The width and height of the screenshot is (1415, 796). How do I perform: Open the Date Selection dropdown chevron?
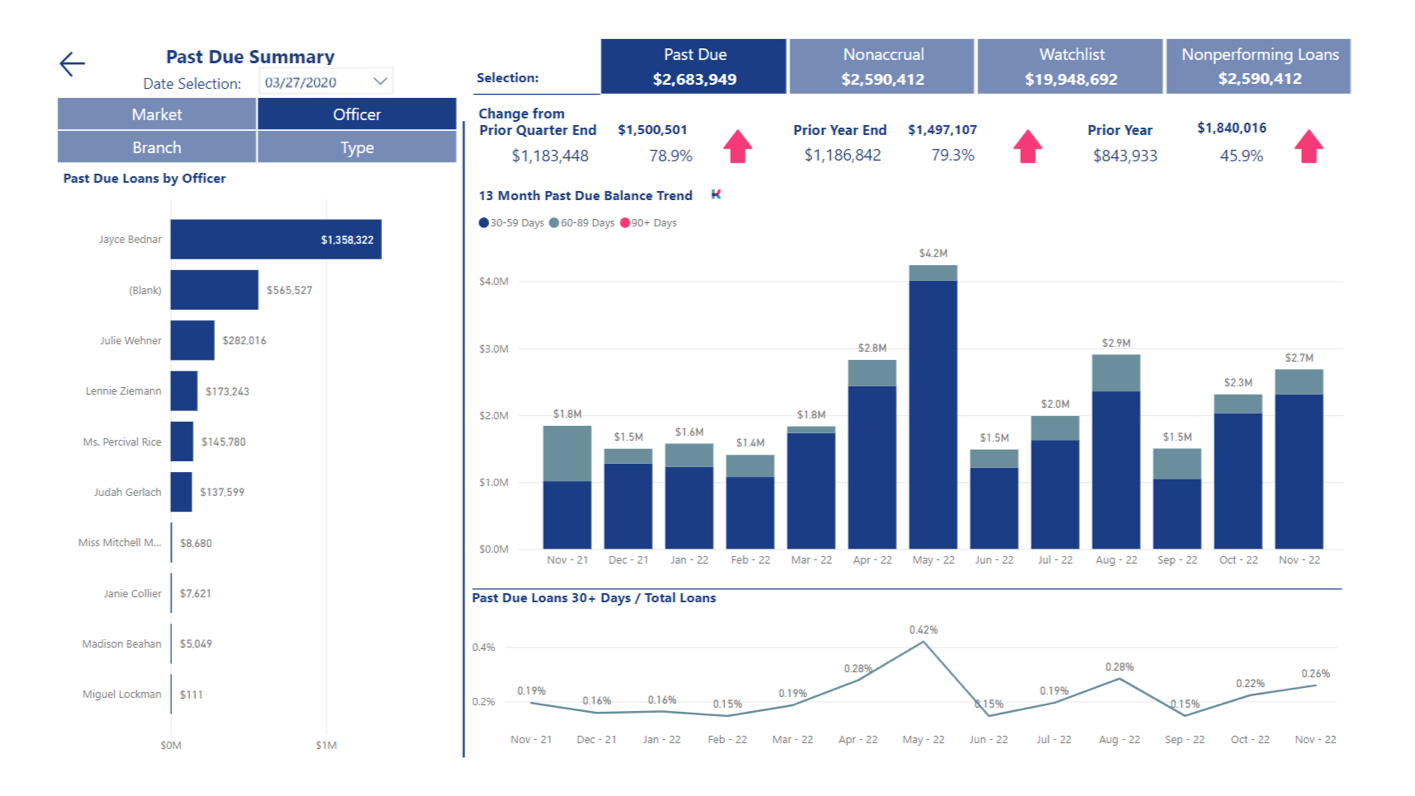coord(380,82)
